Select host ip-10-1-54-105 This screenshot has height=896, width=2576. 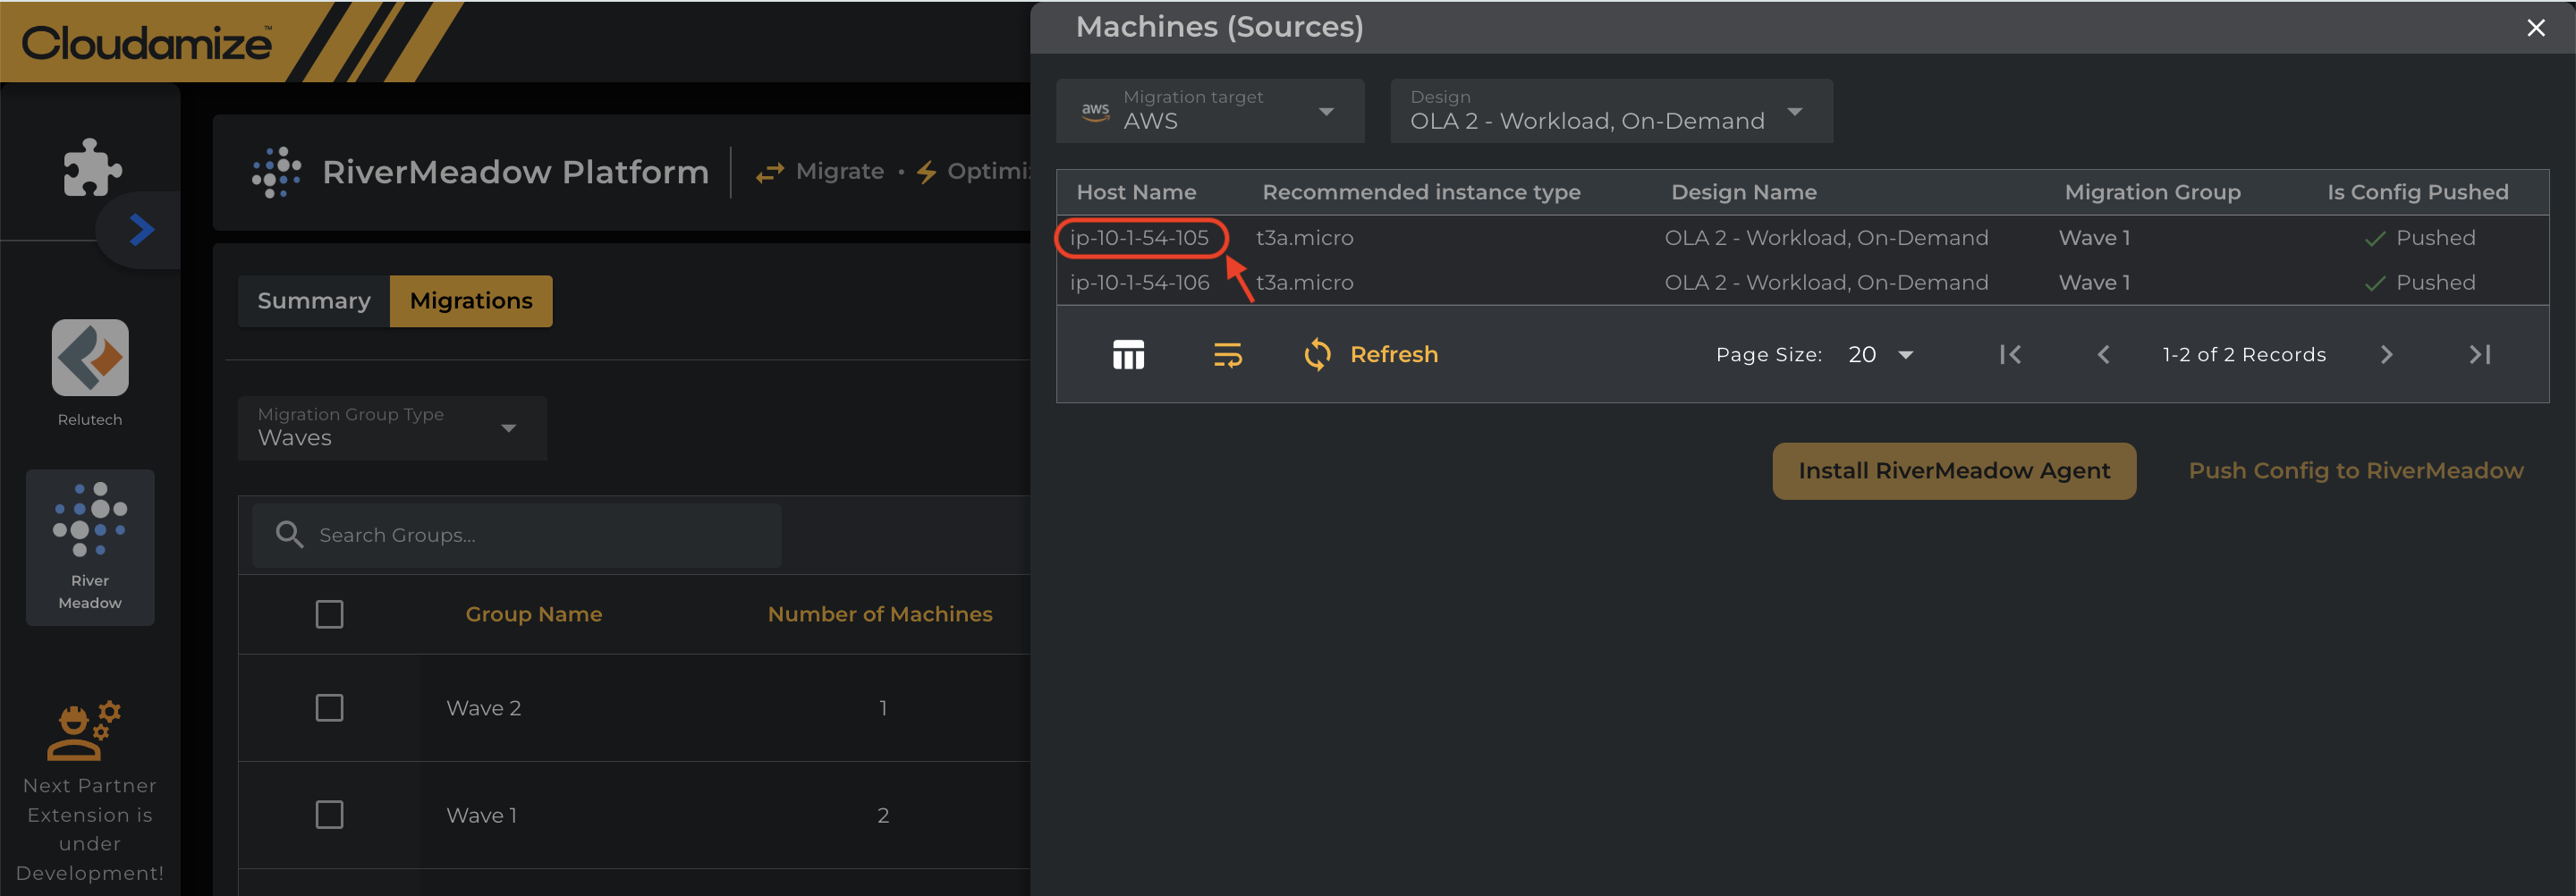[x=1139, y=238]
